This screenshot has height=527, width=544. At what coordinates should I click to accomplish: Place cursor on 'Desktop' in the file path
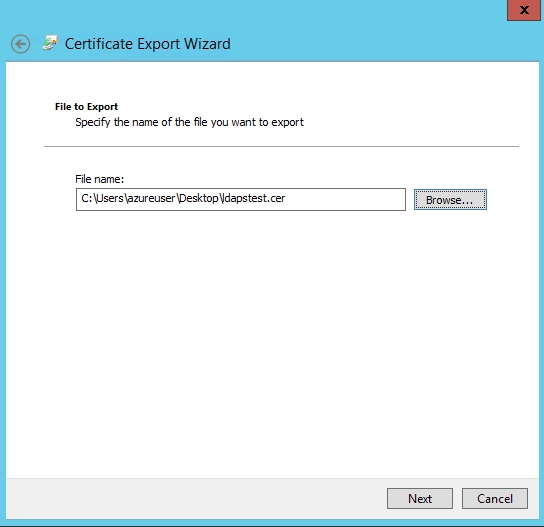(x=198, y=198)
